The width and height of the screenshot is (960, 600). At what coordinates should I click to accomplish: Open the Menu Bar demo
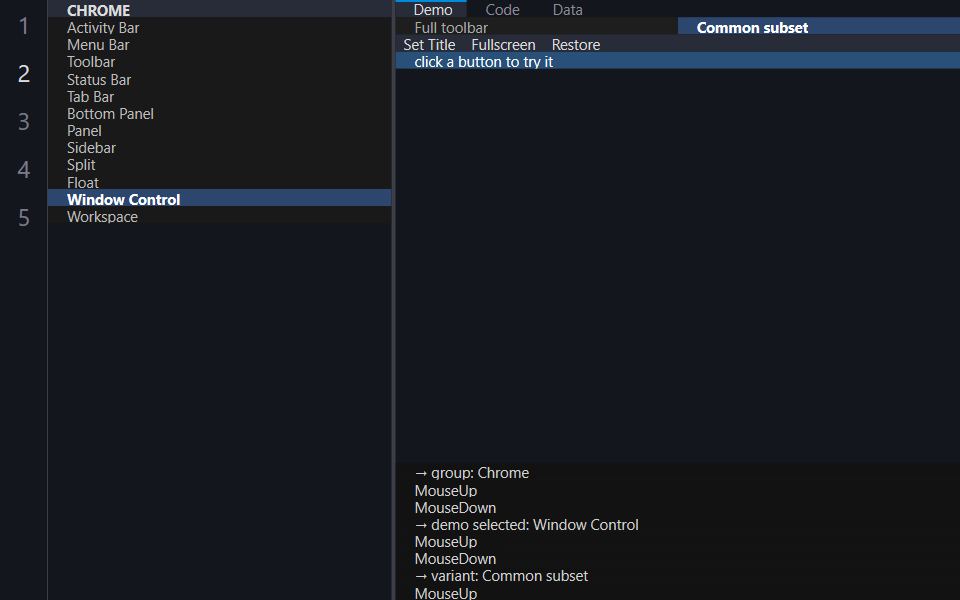pyautogui.click(x=219, y=45)
